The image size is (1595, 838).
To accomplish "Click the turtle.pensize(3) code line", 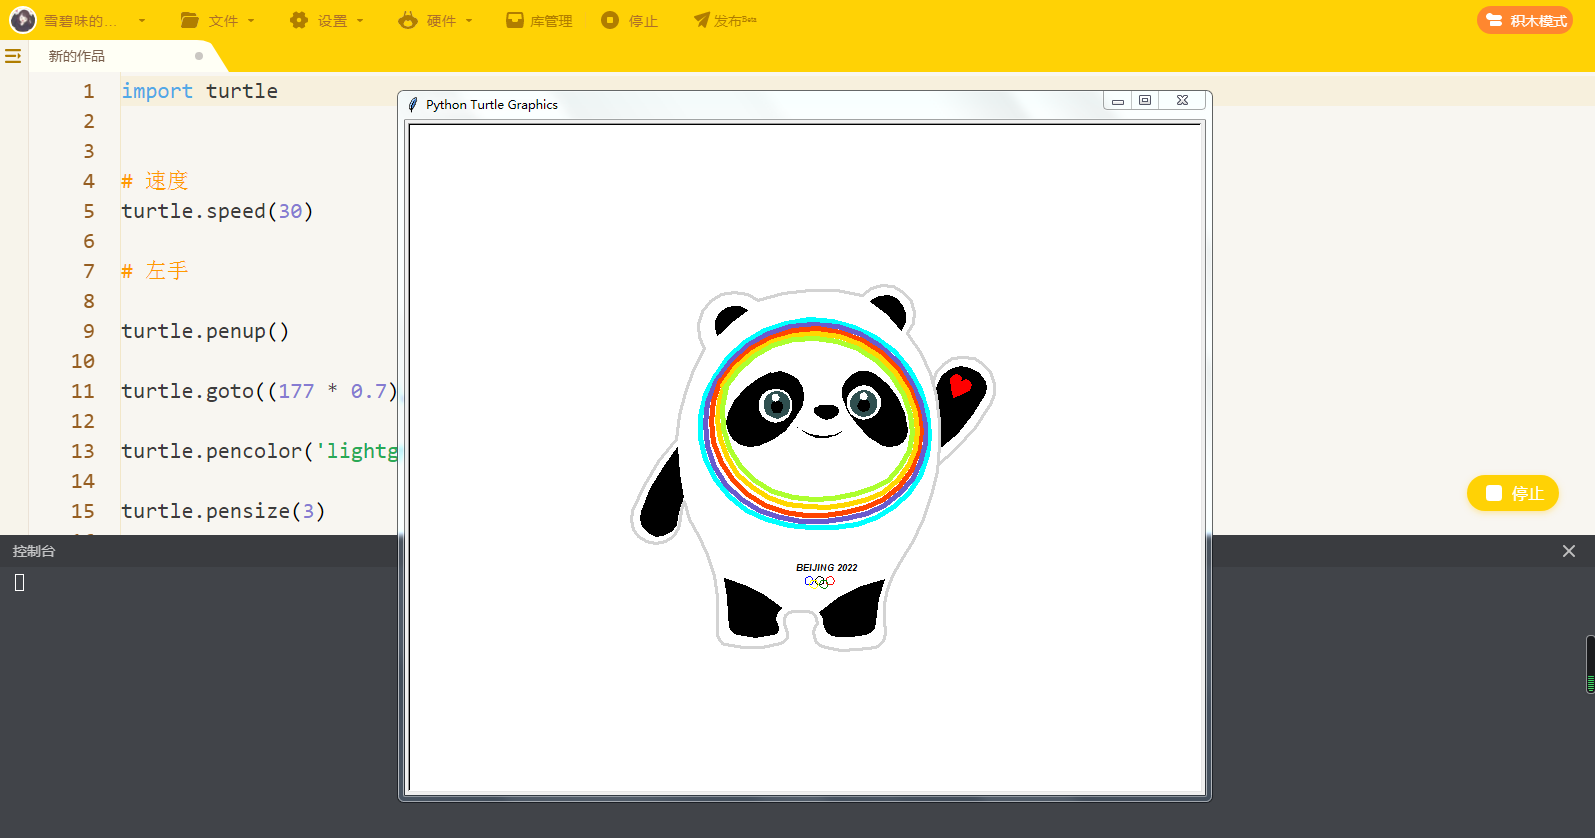I will (x=223, y=511).
